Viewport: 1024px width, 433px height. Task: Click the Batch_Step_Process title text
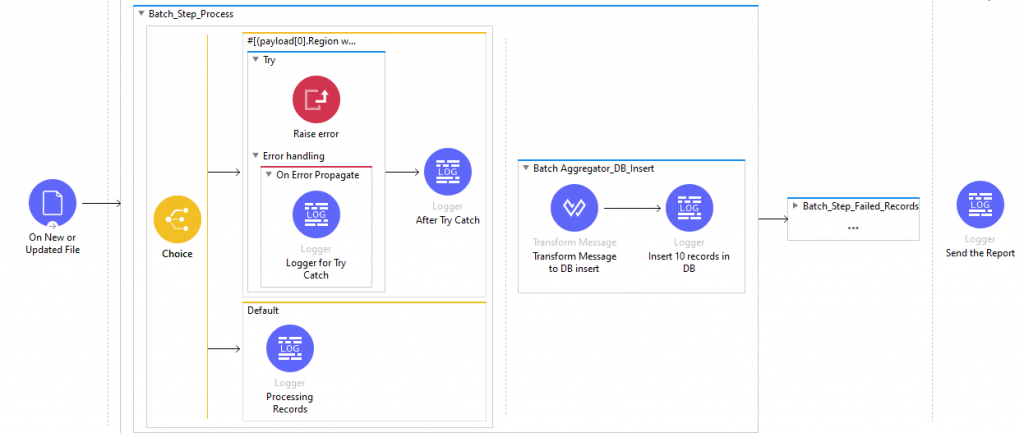[191, 14]
